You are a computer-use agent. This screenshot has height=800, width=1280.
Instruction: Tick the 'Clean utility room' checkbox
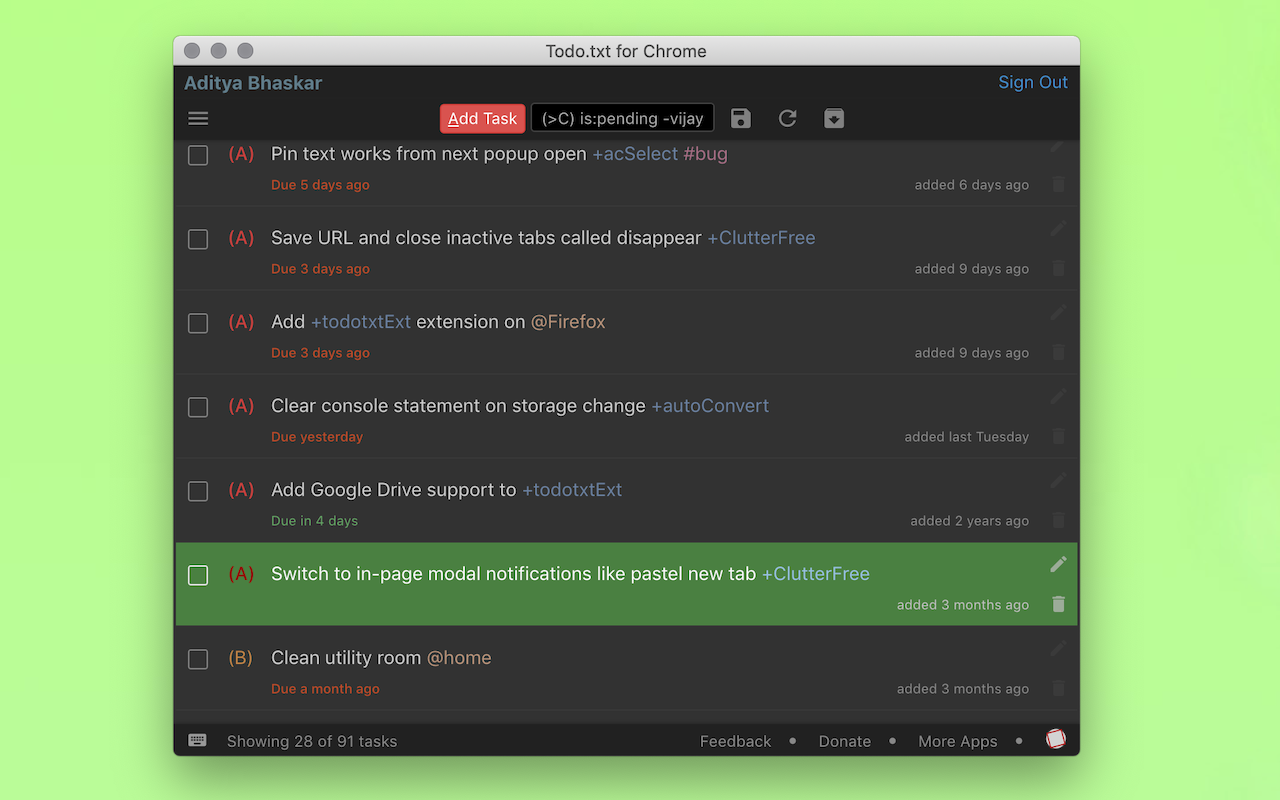[x=198, y=659]
